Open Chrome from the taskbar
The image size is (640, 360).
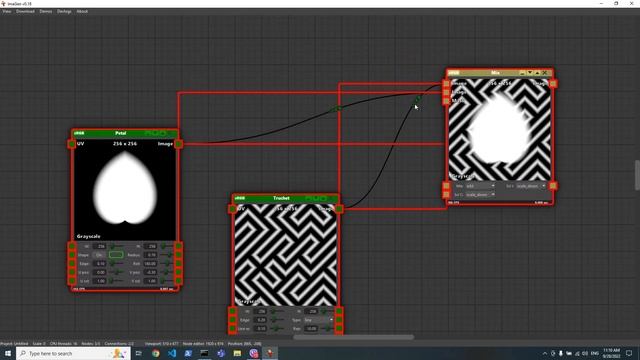tap(156, 353)
